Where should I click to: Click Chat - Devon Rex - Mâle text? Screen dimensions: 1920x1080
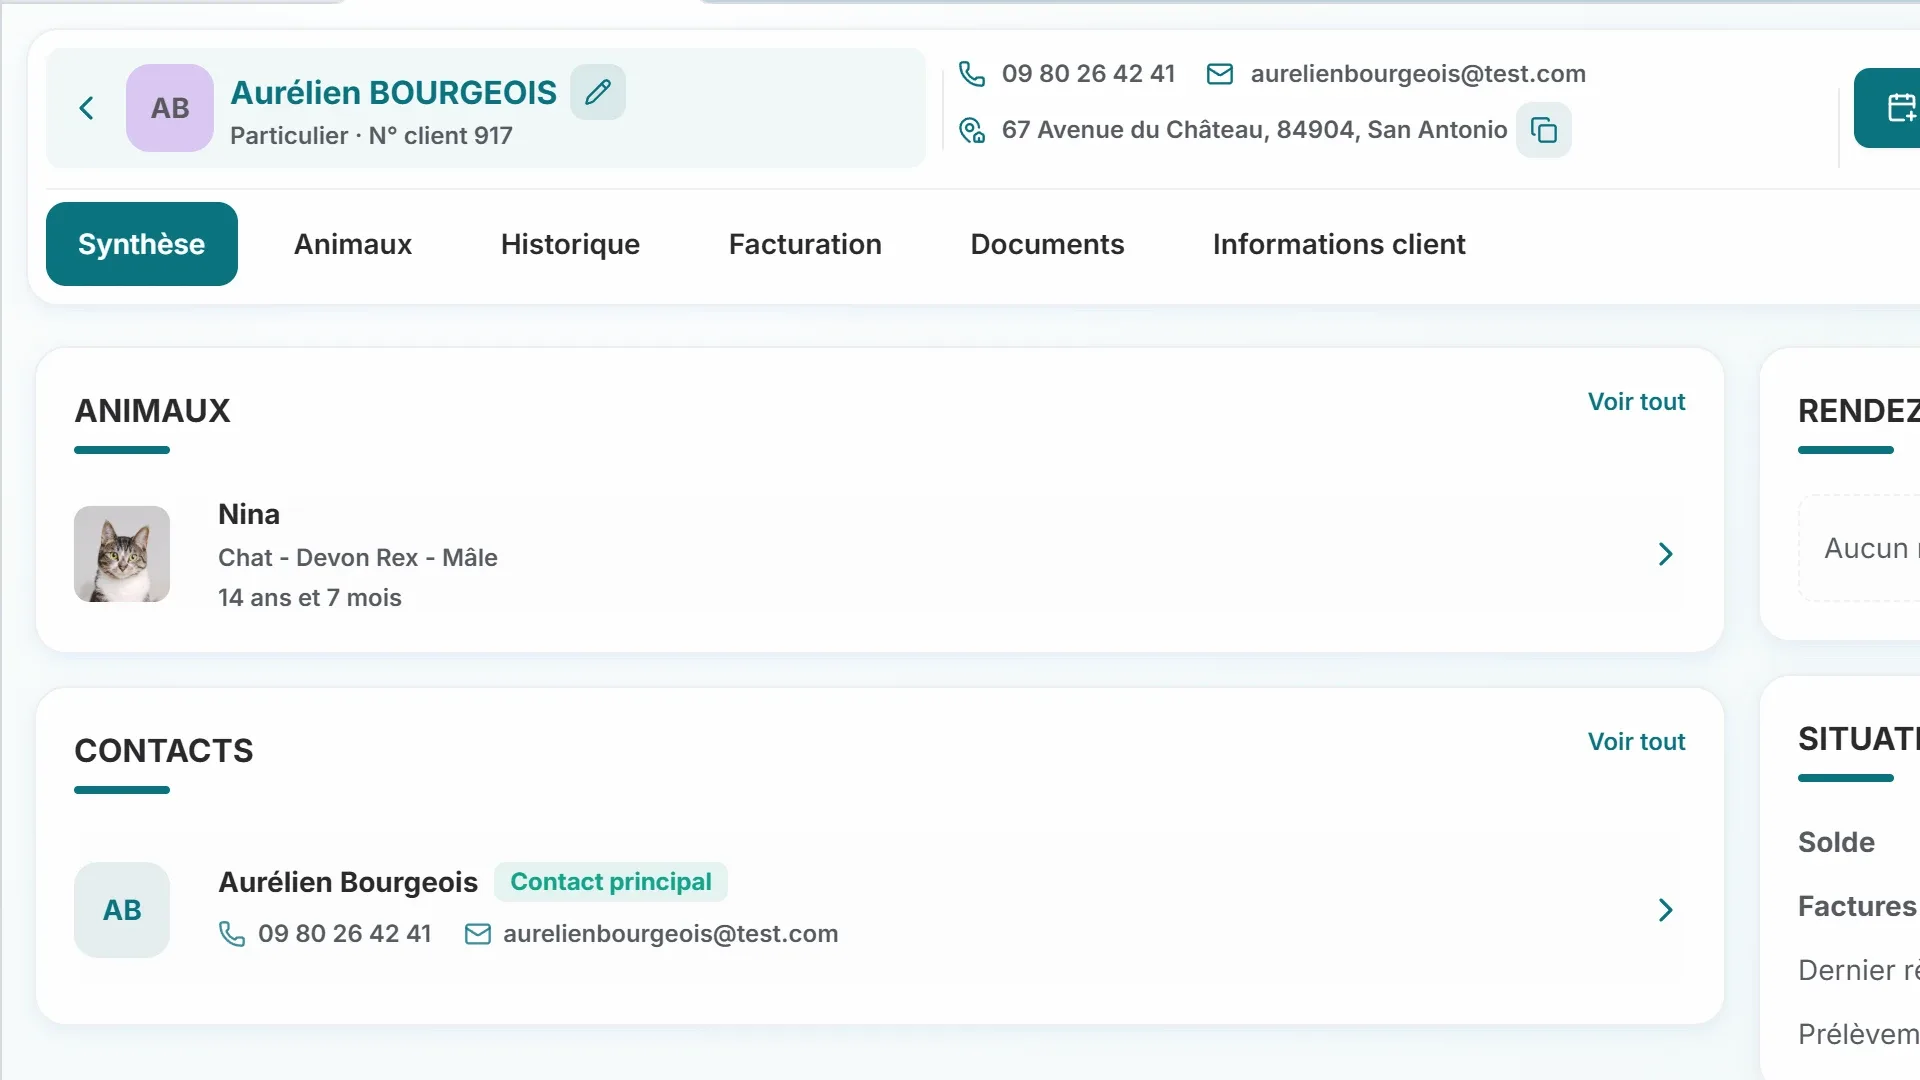358,558
